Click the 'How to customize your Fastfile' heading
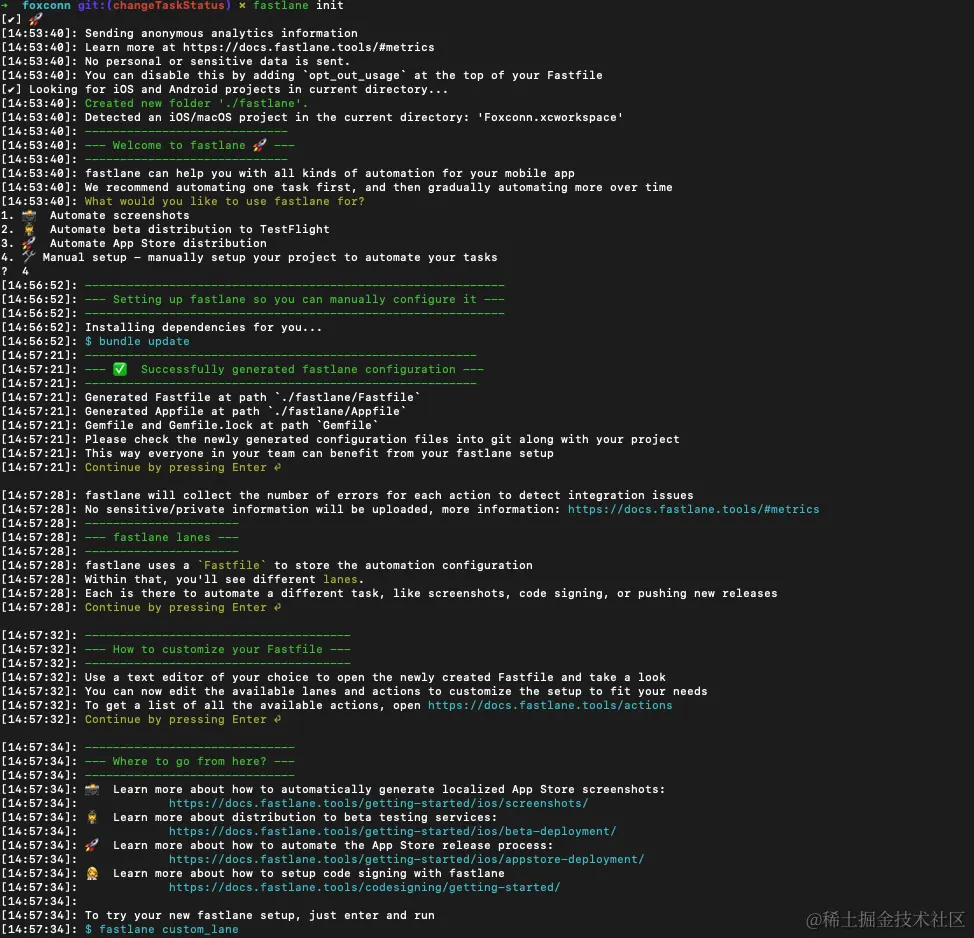974x938 pixels. pos(217,649)
